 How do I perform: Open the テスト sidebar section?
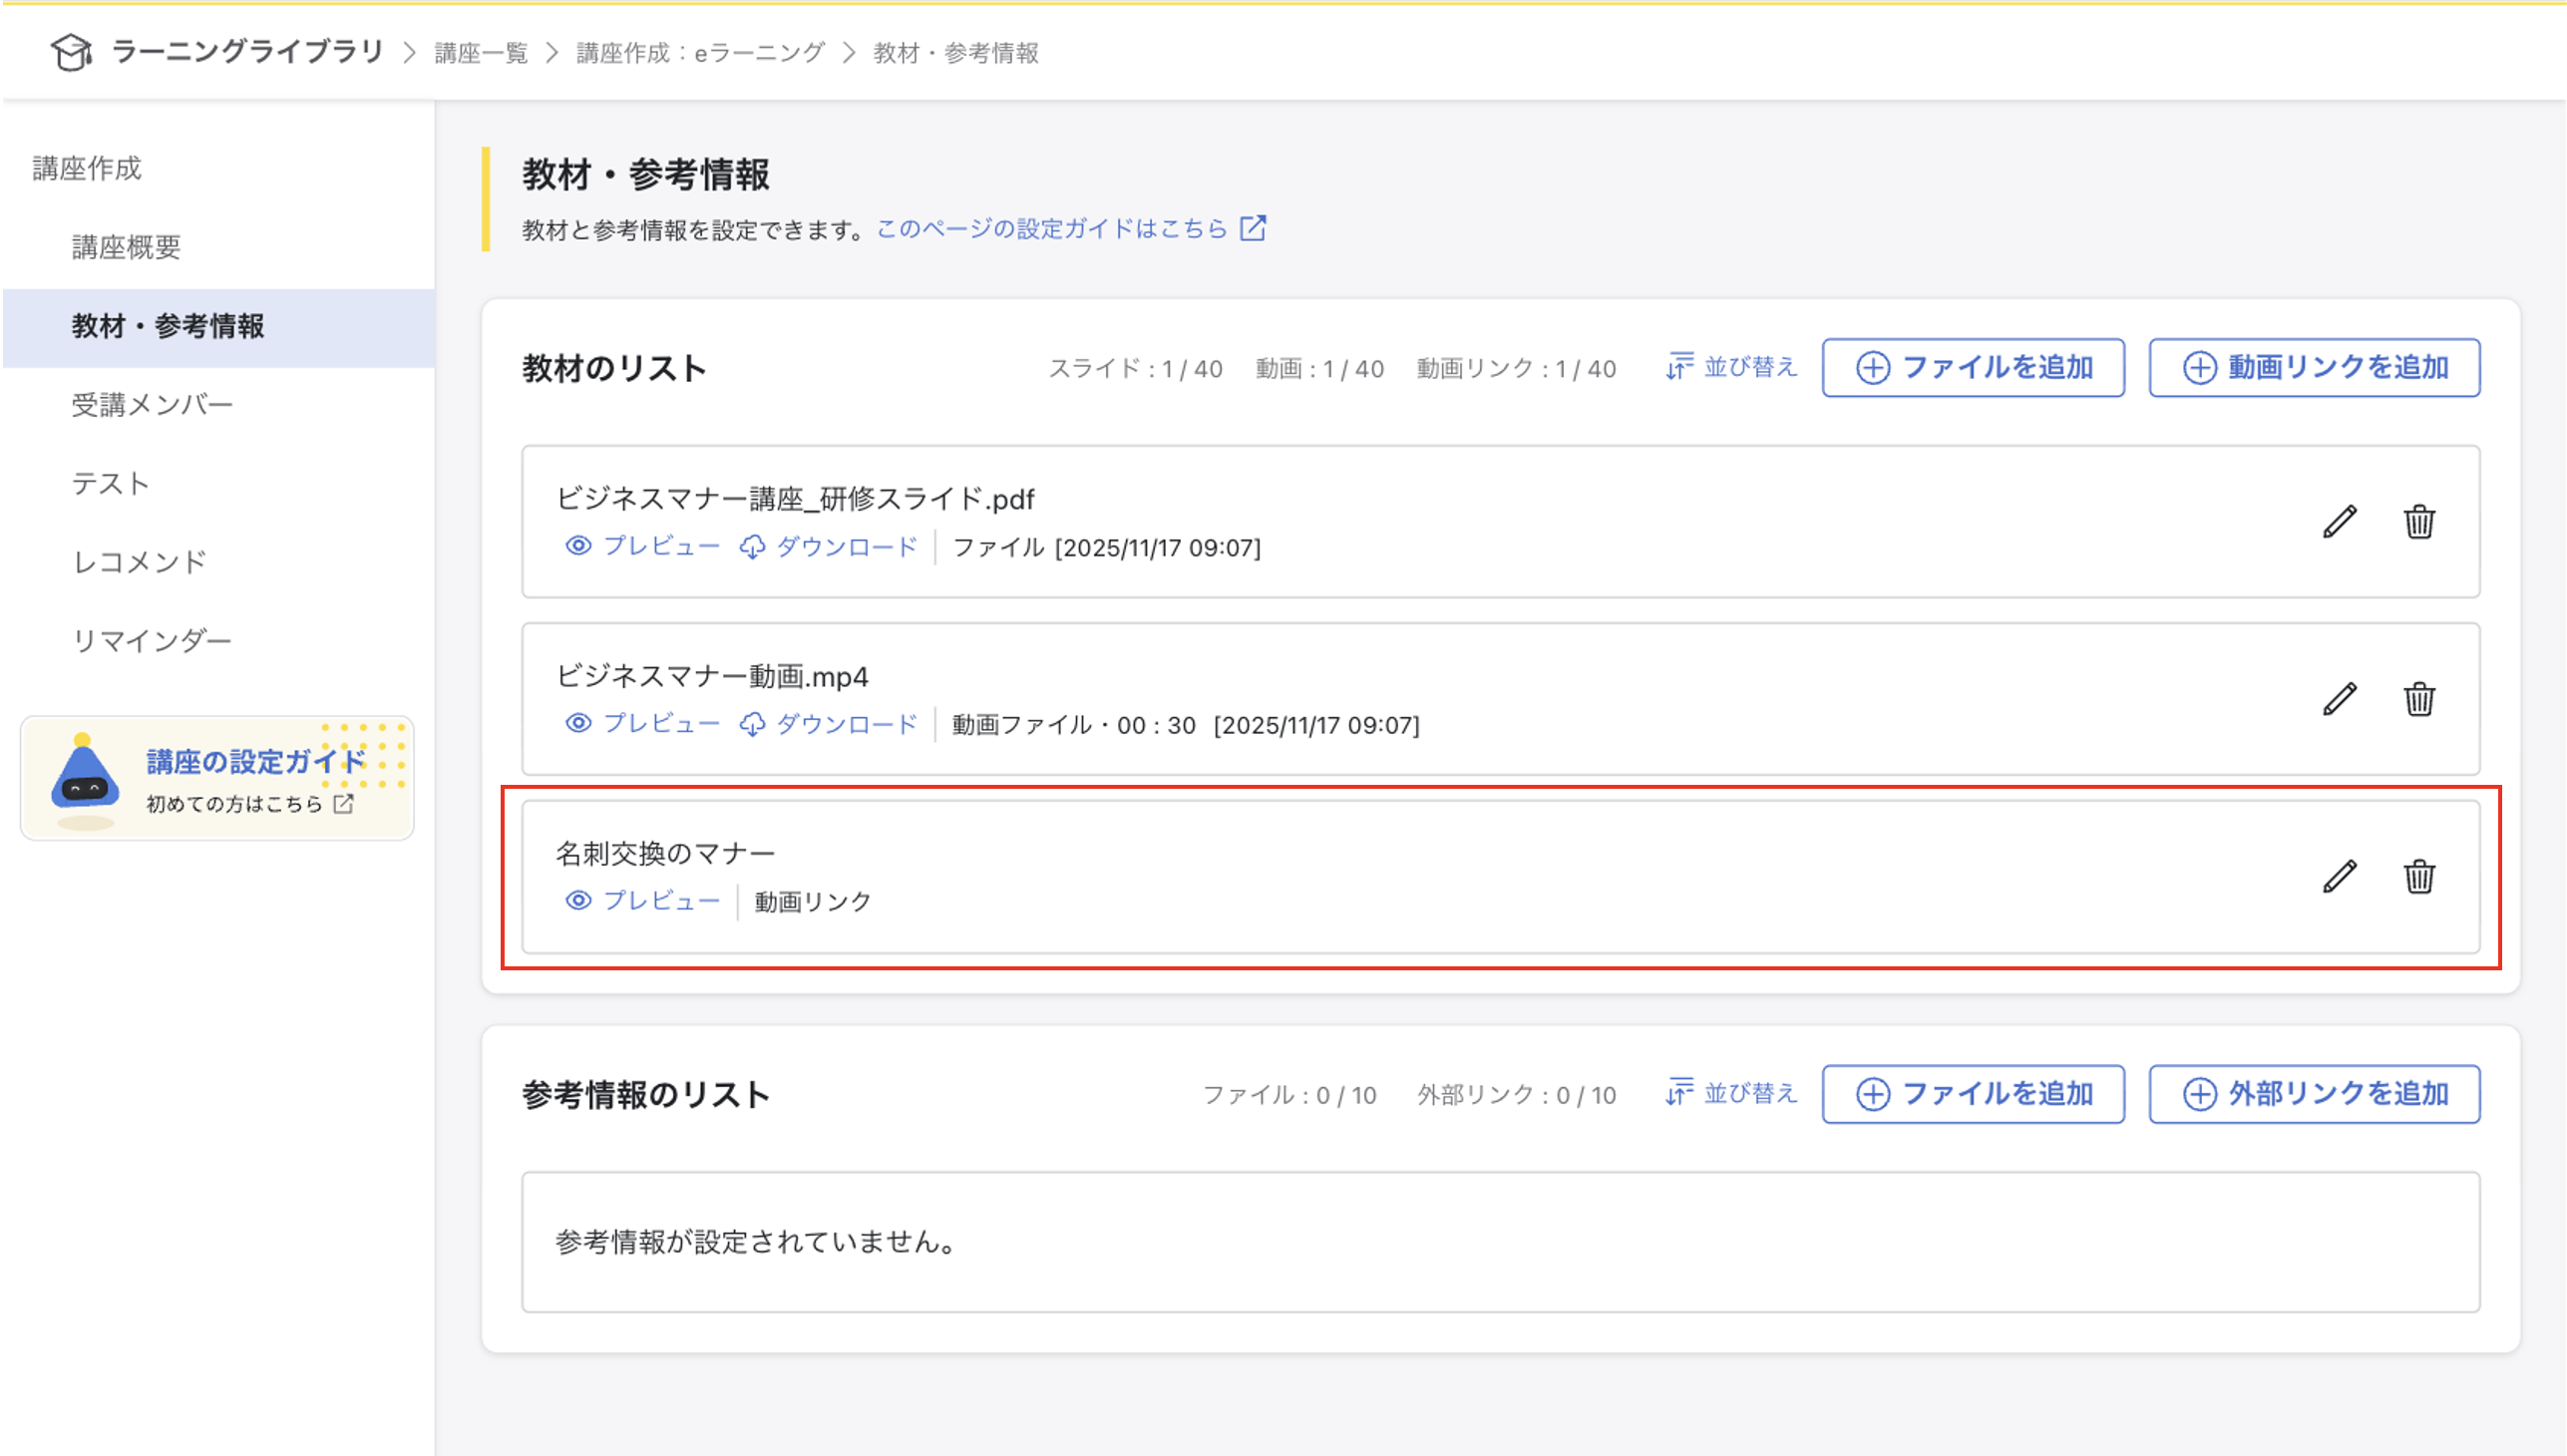[x=110, y=484]
